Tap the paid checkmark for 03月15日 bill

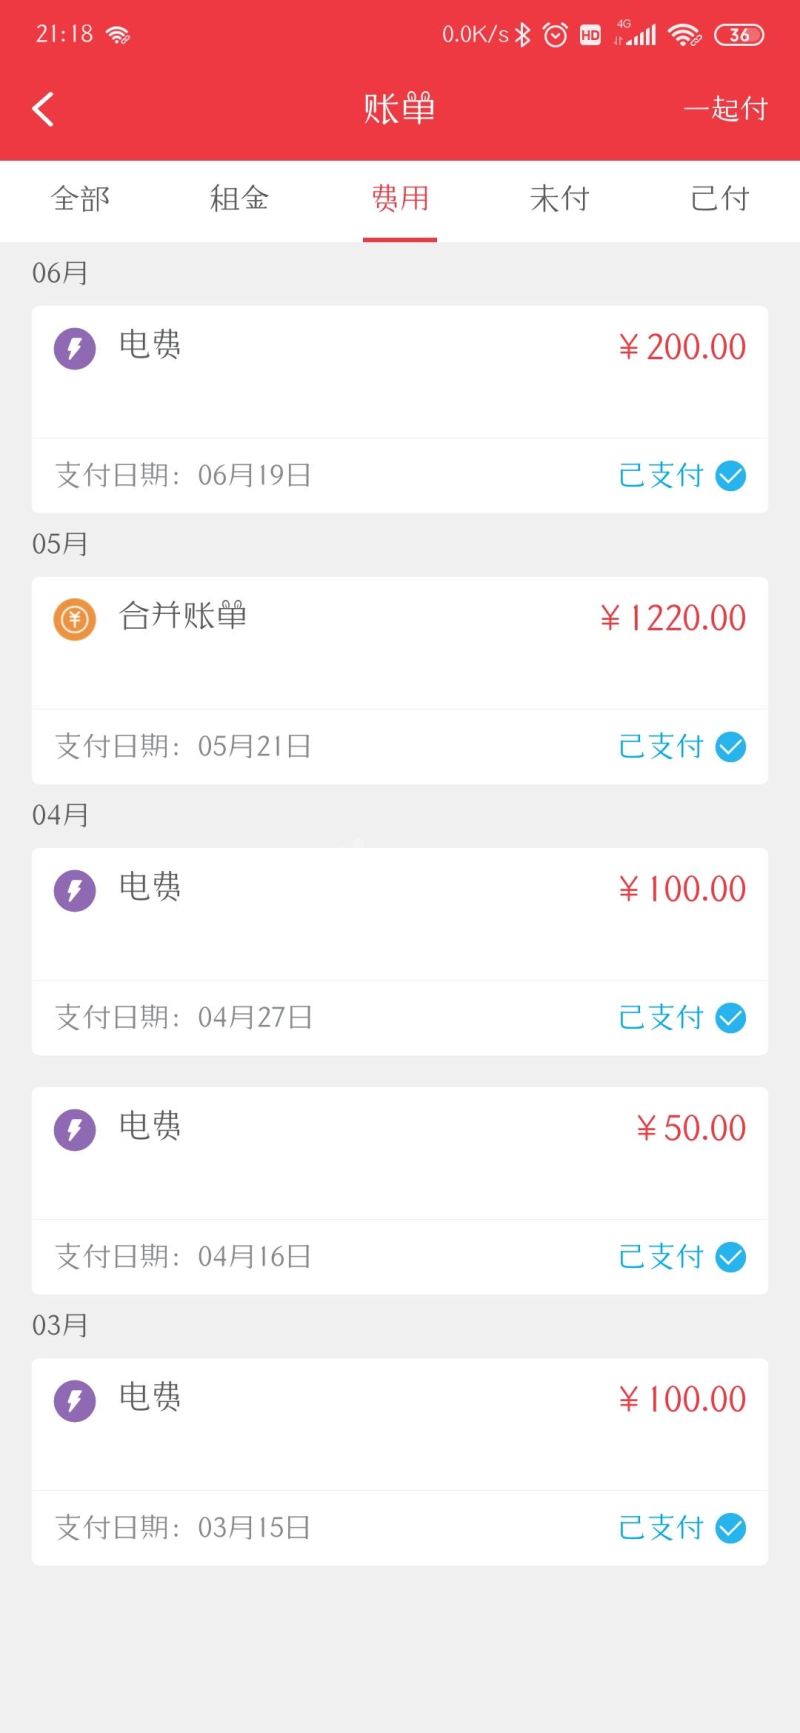point(731,1528)
